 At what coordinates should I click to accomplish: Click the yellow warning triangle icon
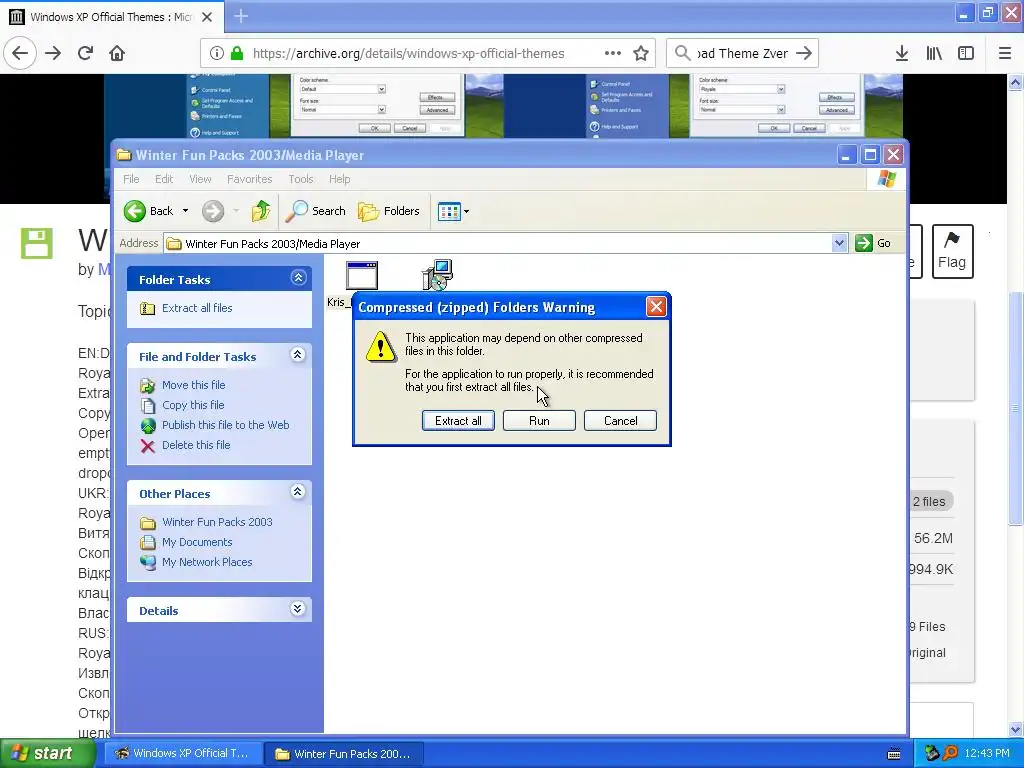[380, 347]
